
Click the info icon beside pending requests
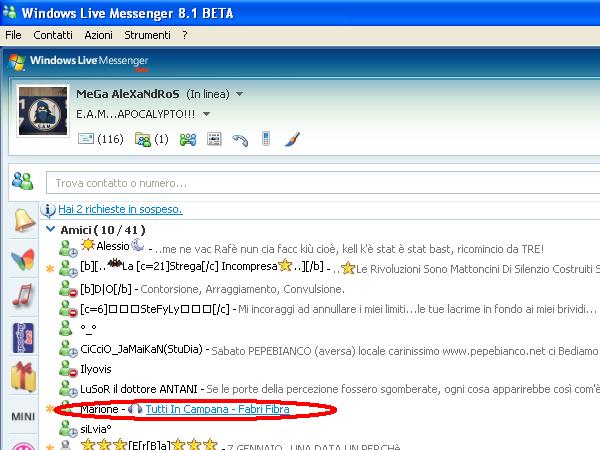[x=48, y=210]
